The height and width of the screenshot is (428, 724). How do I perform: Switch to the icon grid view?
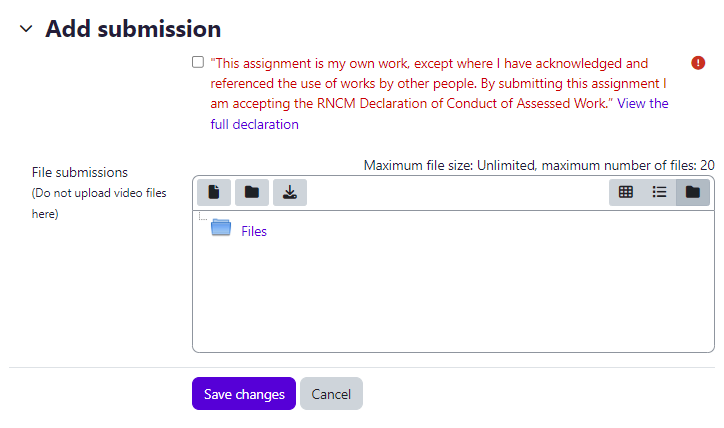pos(626,192)
